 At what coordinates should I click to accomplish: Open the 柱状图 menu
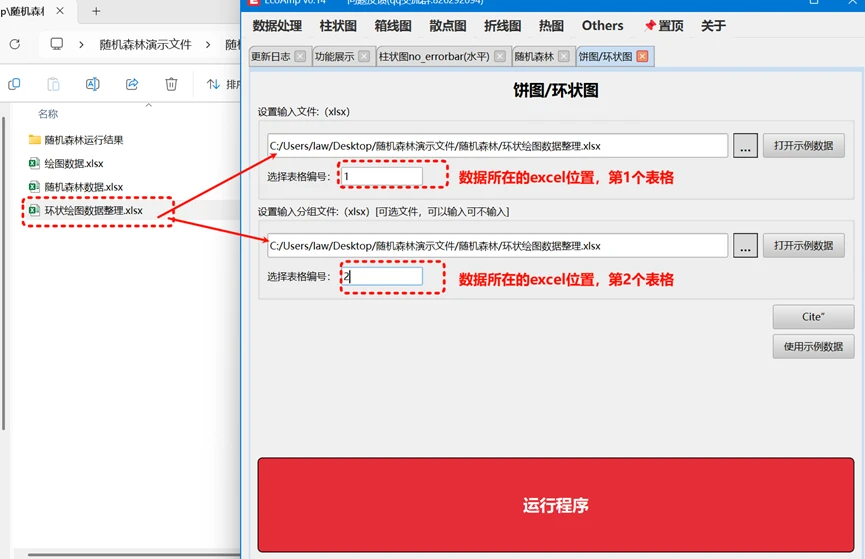[x=338, y=26]
